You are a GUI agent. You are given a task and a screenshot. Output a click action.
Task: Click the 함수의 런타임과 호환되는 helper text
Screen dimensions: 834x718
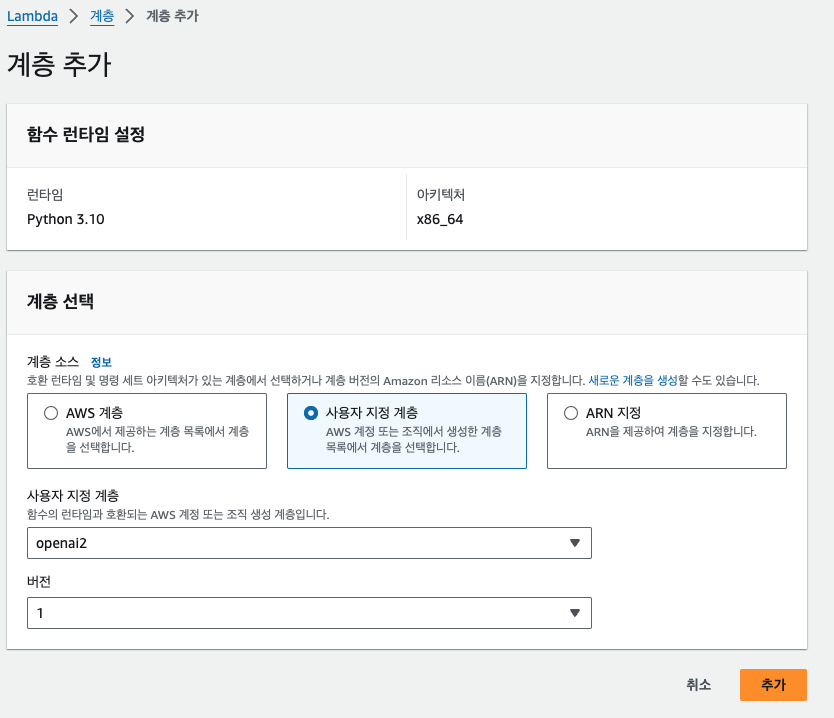click(178, 514)
